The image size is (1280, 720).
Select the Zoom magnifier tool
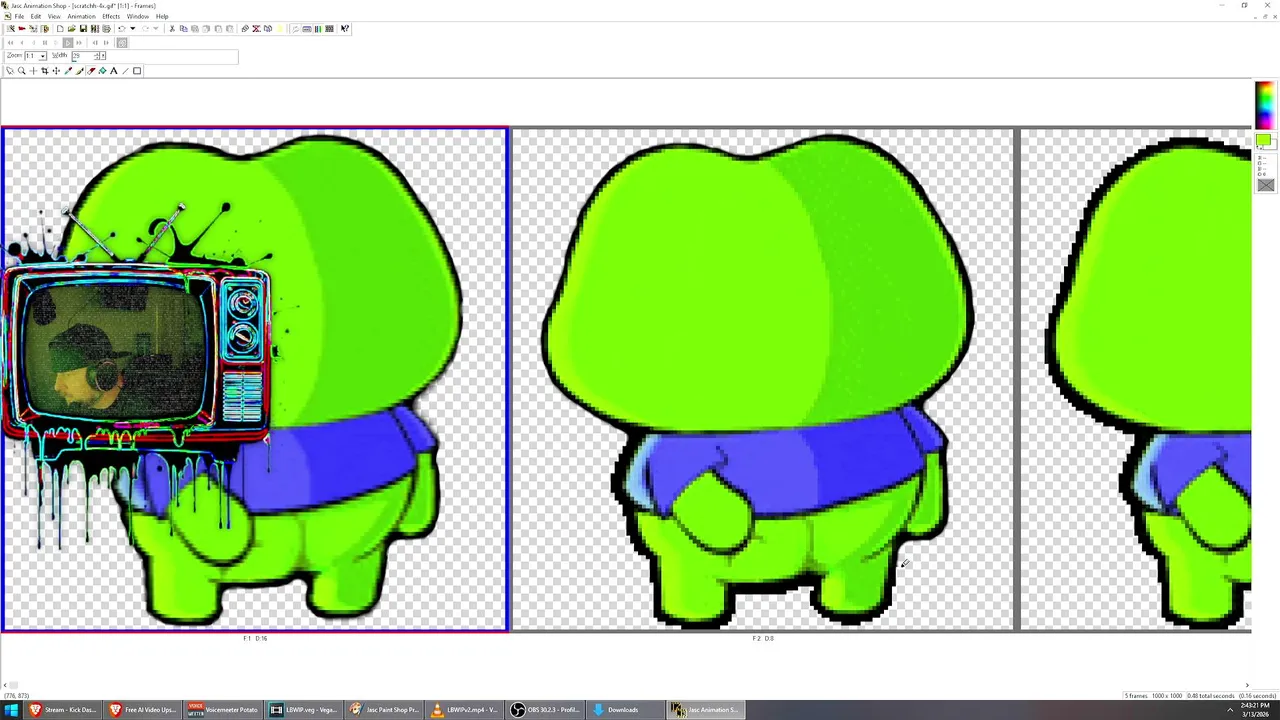tap(21, 71)
